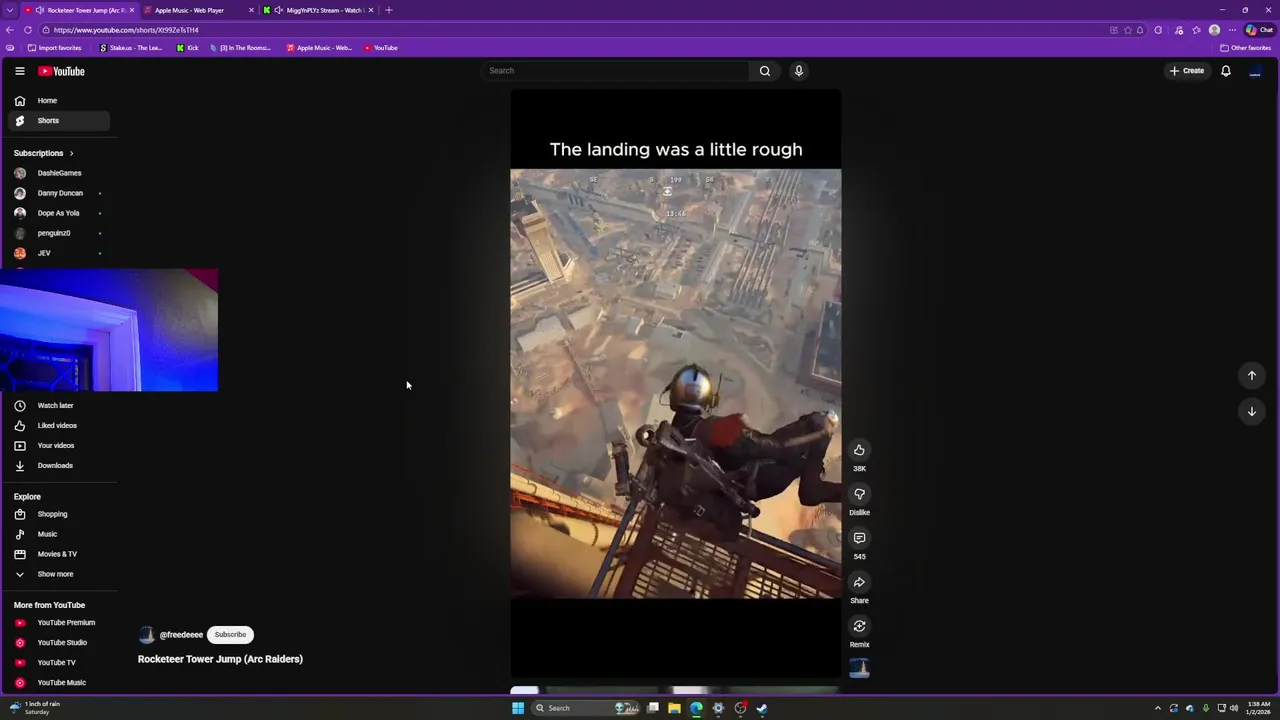Expand the Subscriptions section
Image resolution: width=1280 pixels, height=720 pixels.
(x=44, y=153)
